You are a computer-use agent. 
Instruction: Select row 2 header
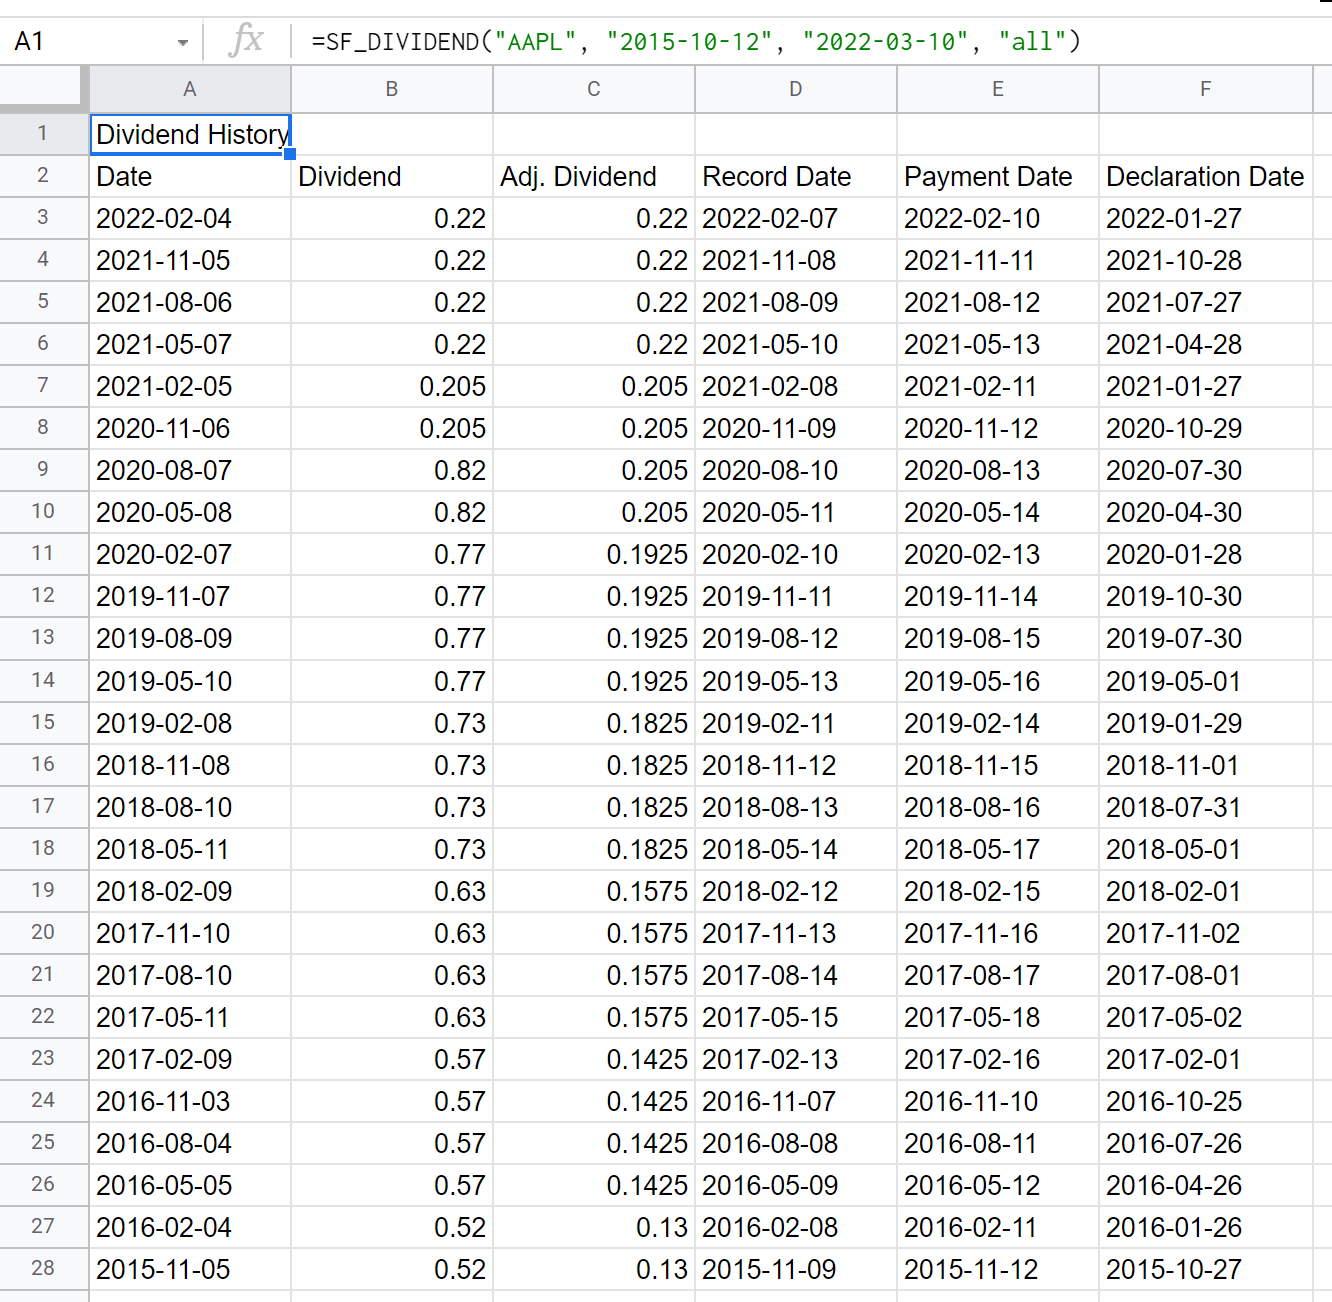44,176
